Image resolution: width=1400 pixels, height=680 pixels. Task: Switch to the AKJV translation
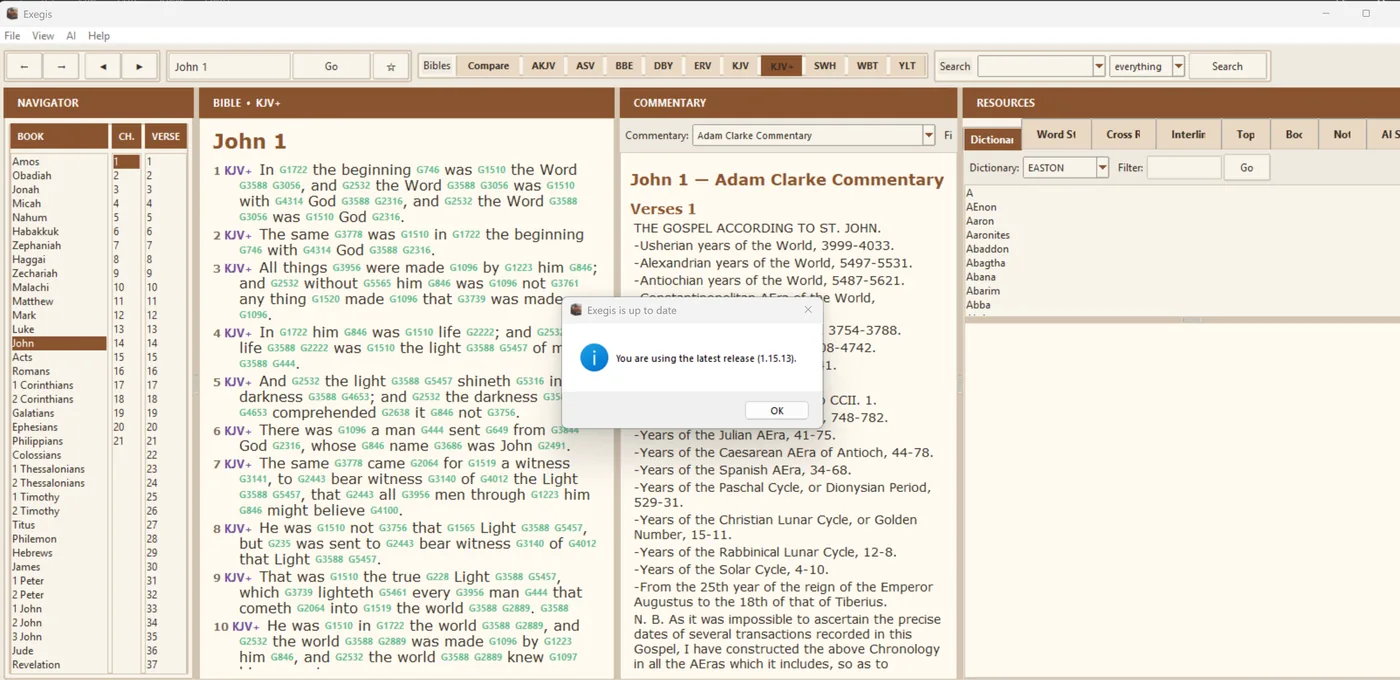tap(543, 66)
